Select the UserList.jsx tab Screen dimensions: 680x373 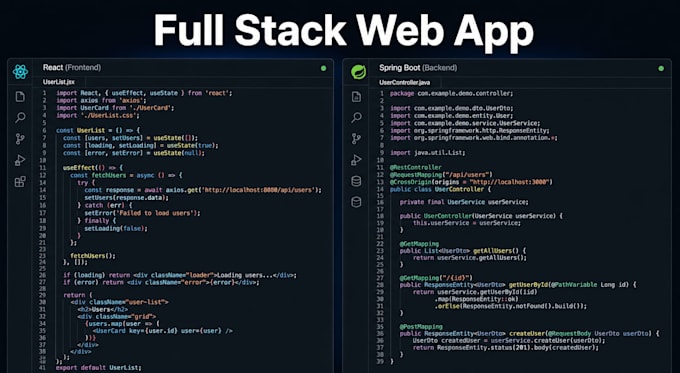(x=59, y=82)
